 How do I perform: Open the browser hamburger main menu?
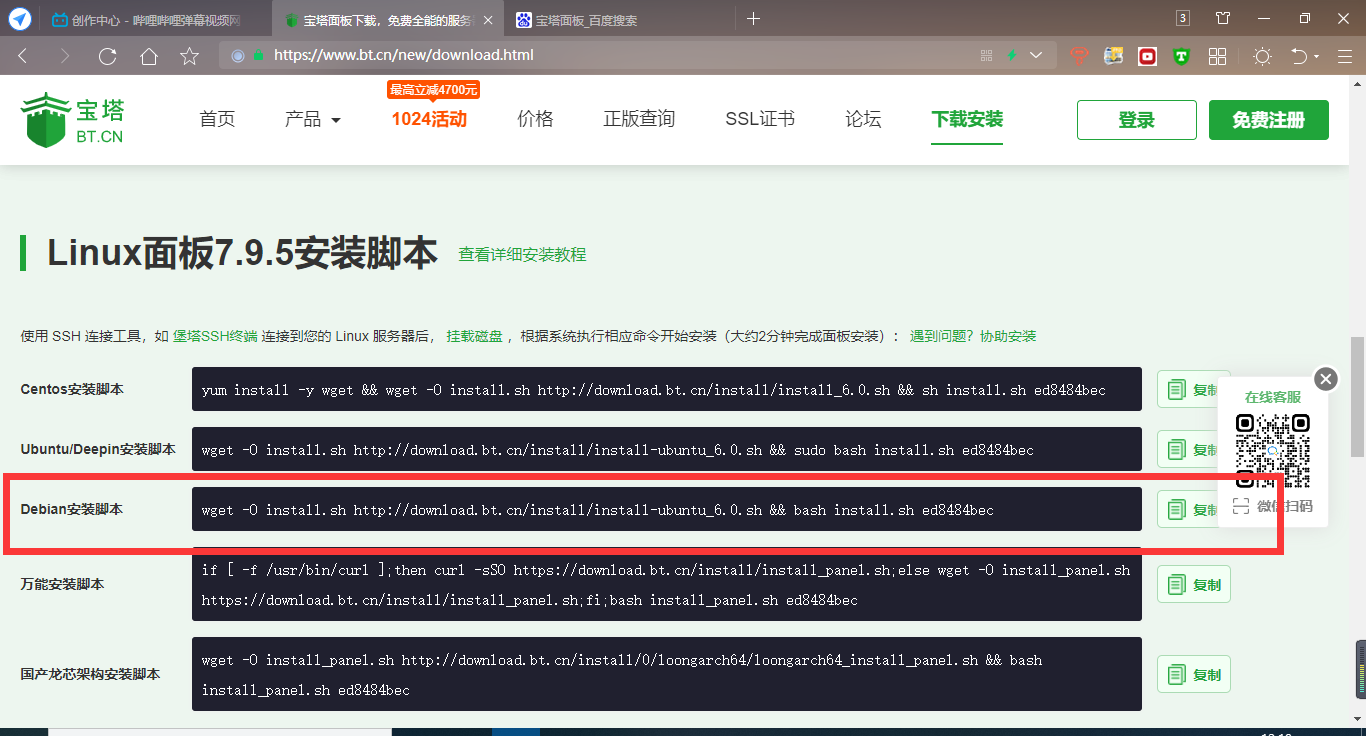(x=1344, y=57)
